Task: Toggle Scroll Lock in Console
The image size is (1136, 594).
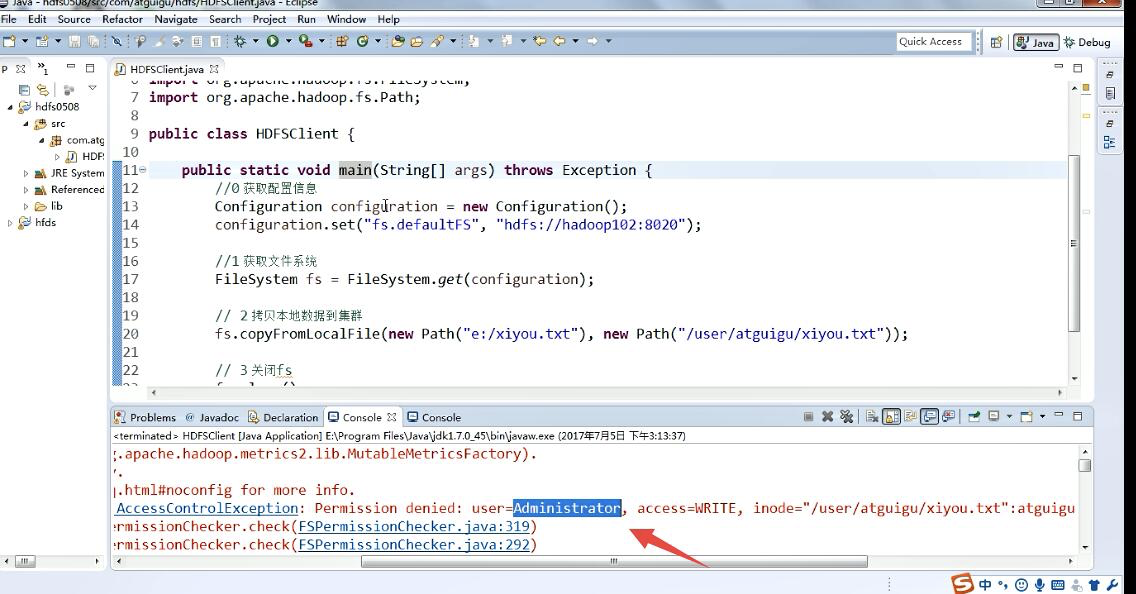Action: (891, 417)
